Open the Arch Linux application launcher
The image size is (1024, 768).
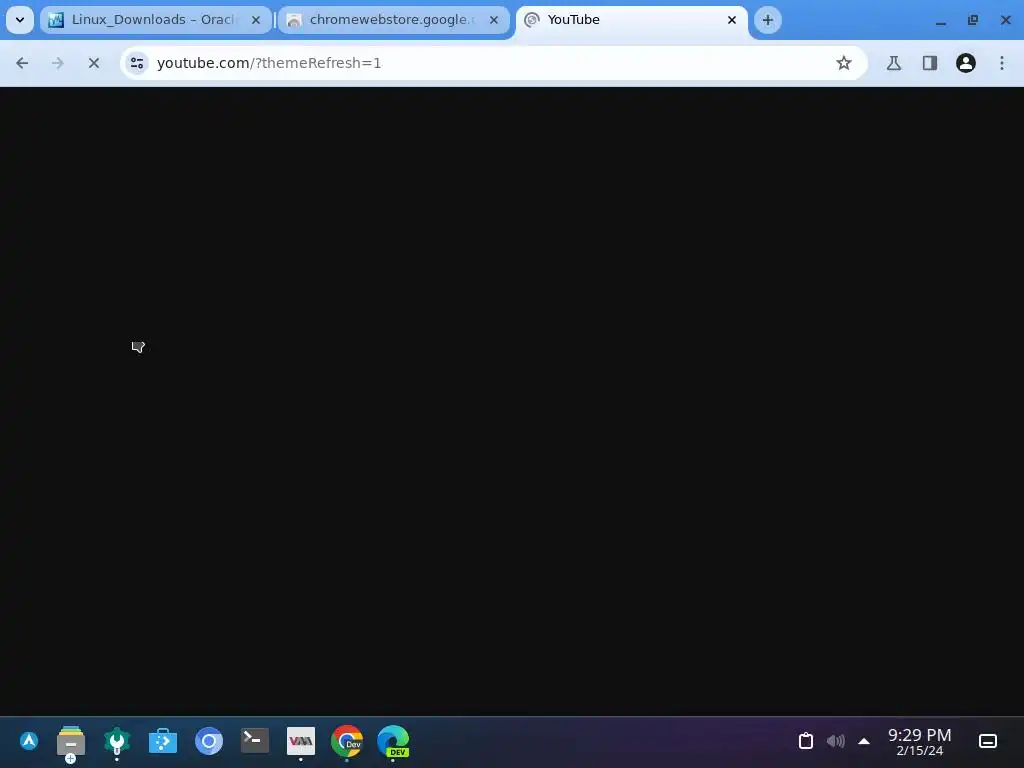tap(29, 741)
